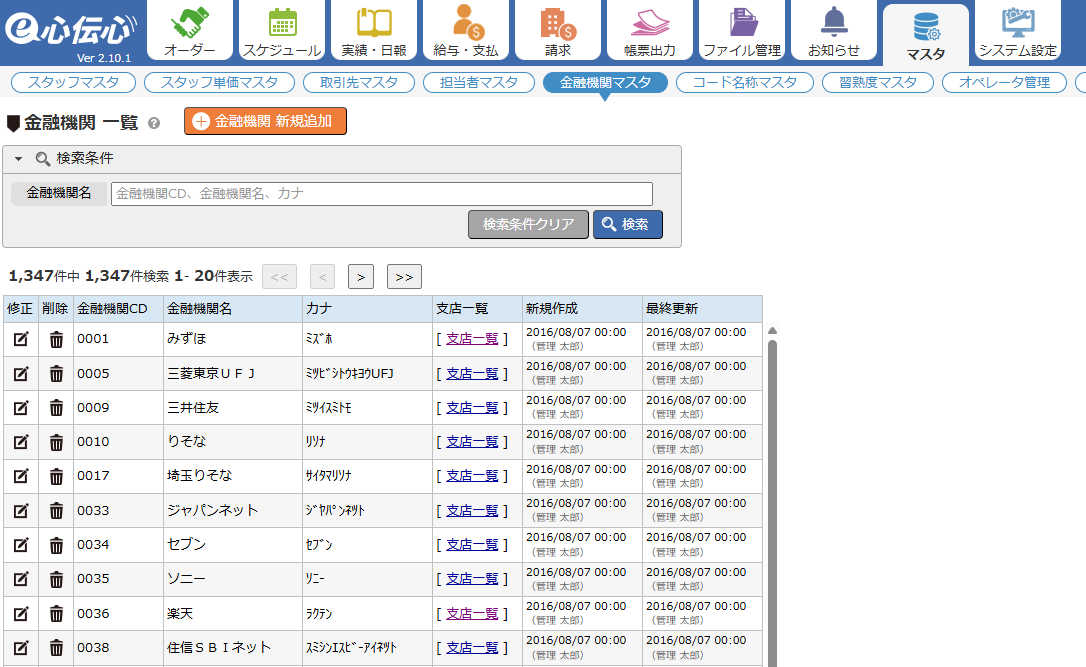Delete the ジャパンネット row

coord(56,511)
